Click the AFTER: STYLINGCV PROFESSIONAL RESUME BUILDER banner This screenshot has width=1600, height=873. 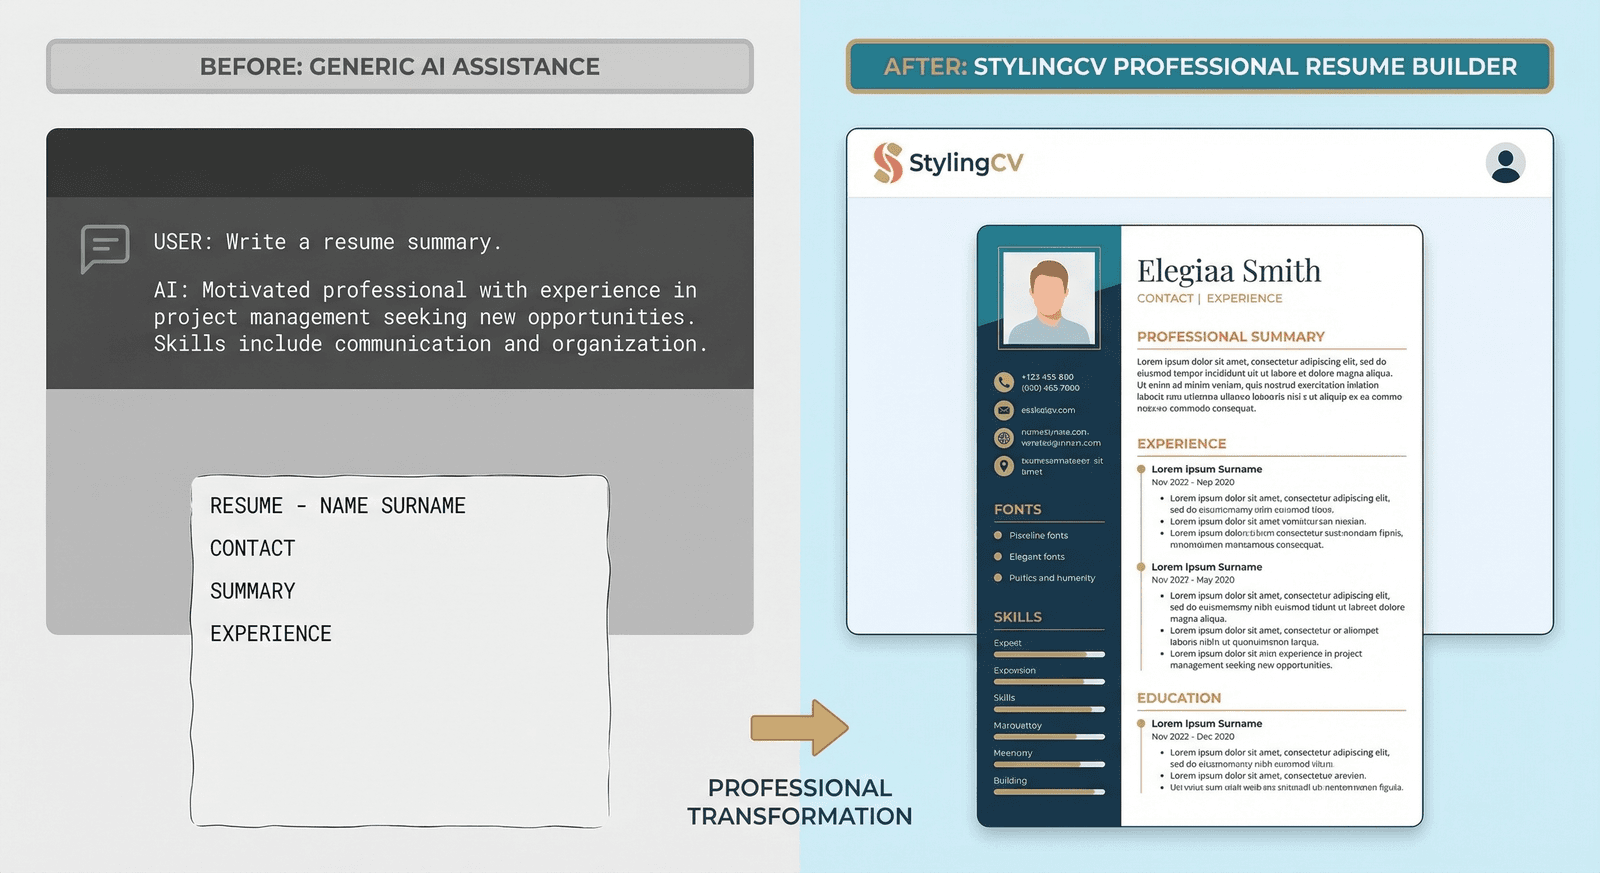[x=1200, y=66]
